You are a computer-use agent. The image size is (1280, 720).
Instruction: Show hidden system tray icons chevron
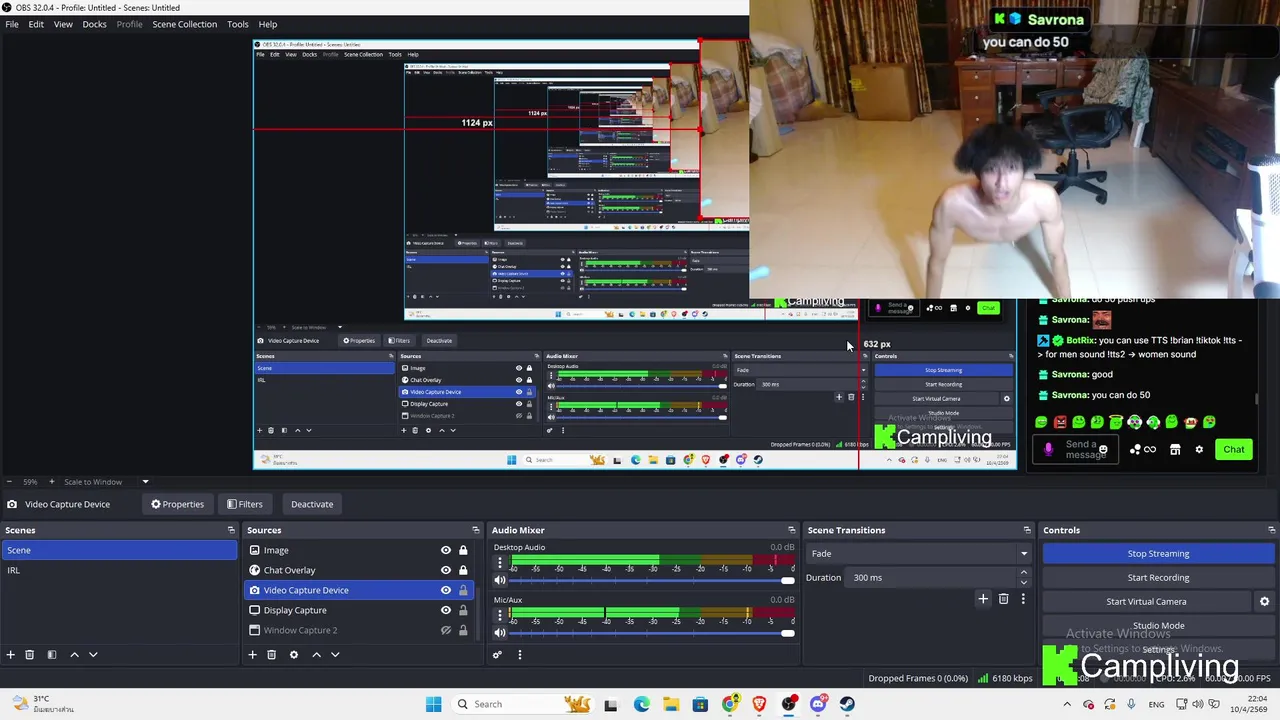pos(1067,704)
